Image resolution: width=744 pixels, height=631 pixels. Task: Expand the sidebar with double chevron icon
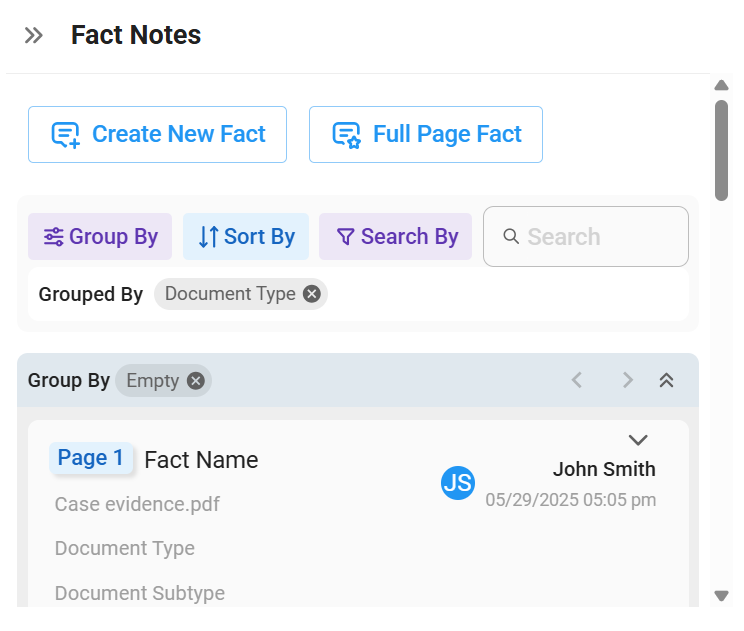coord(34,36)
